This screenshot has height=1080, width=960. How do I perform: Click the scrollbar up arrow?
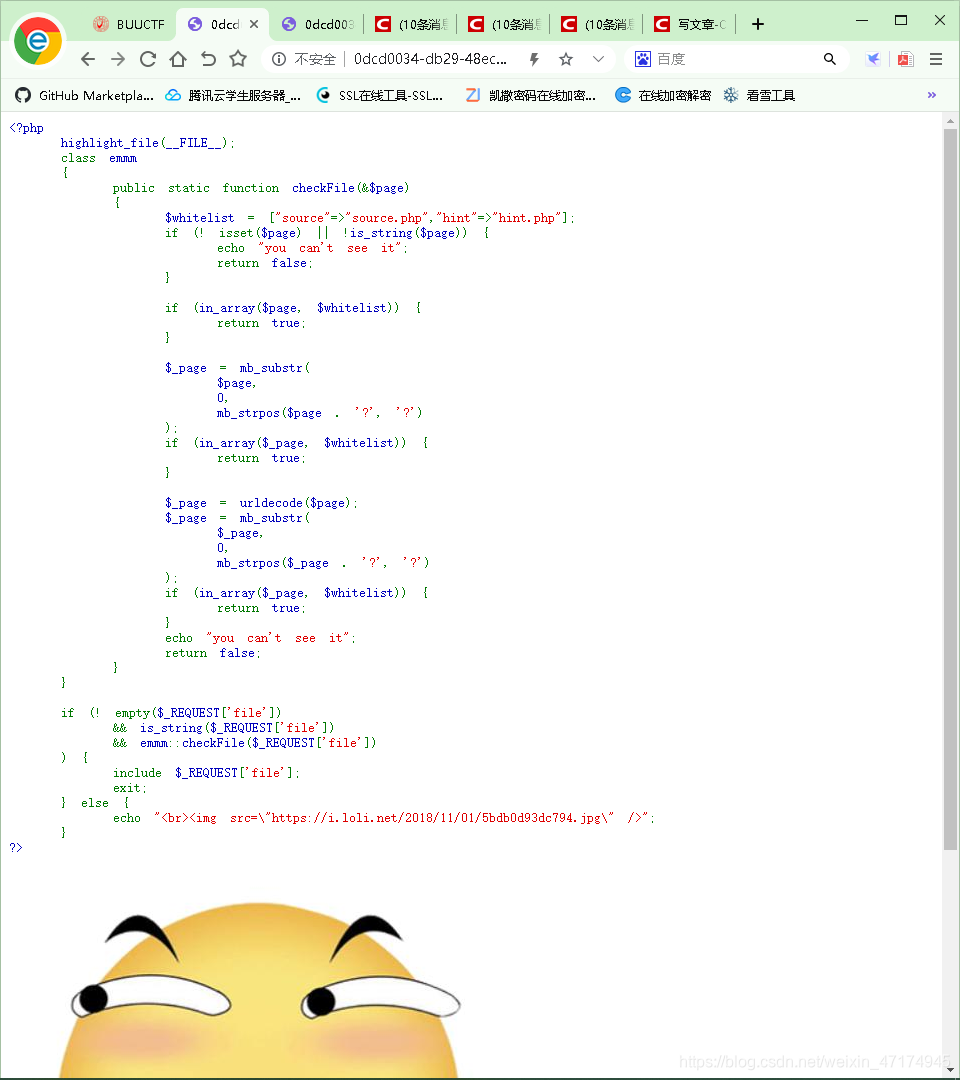[950, 121]
